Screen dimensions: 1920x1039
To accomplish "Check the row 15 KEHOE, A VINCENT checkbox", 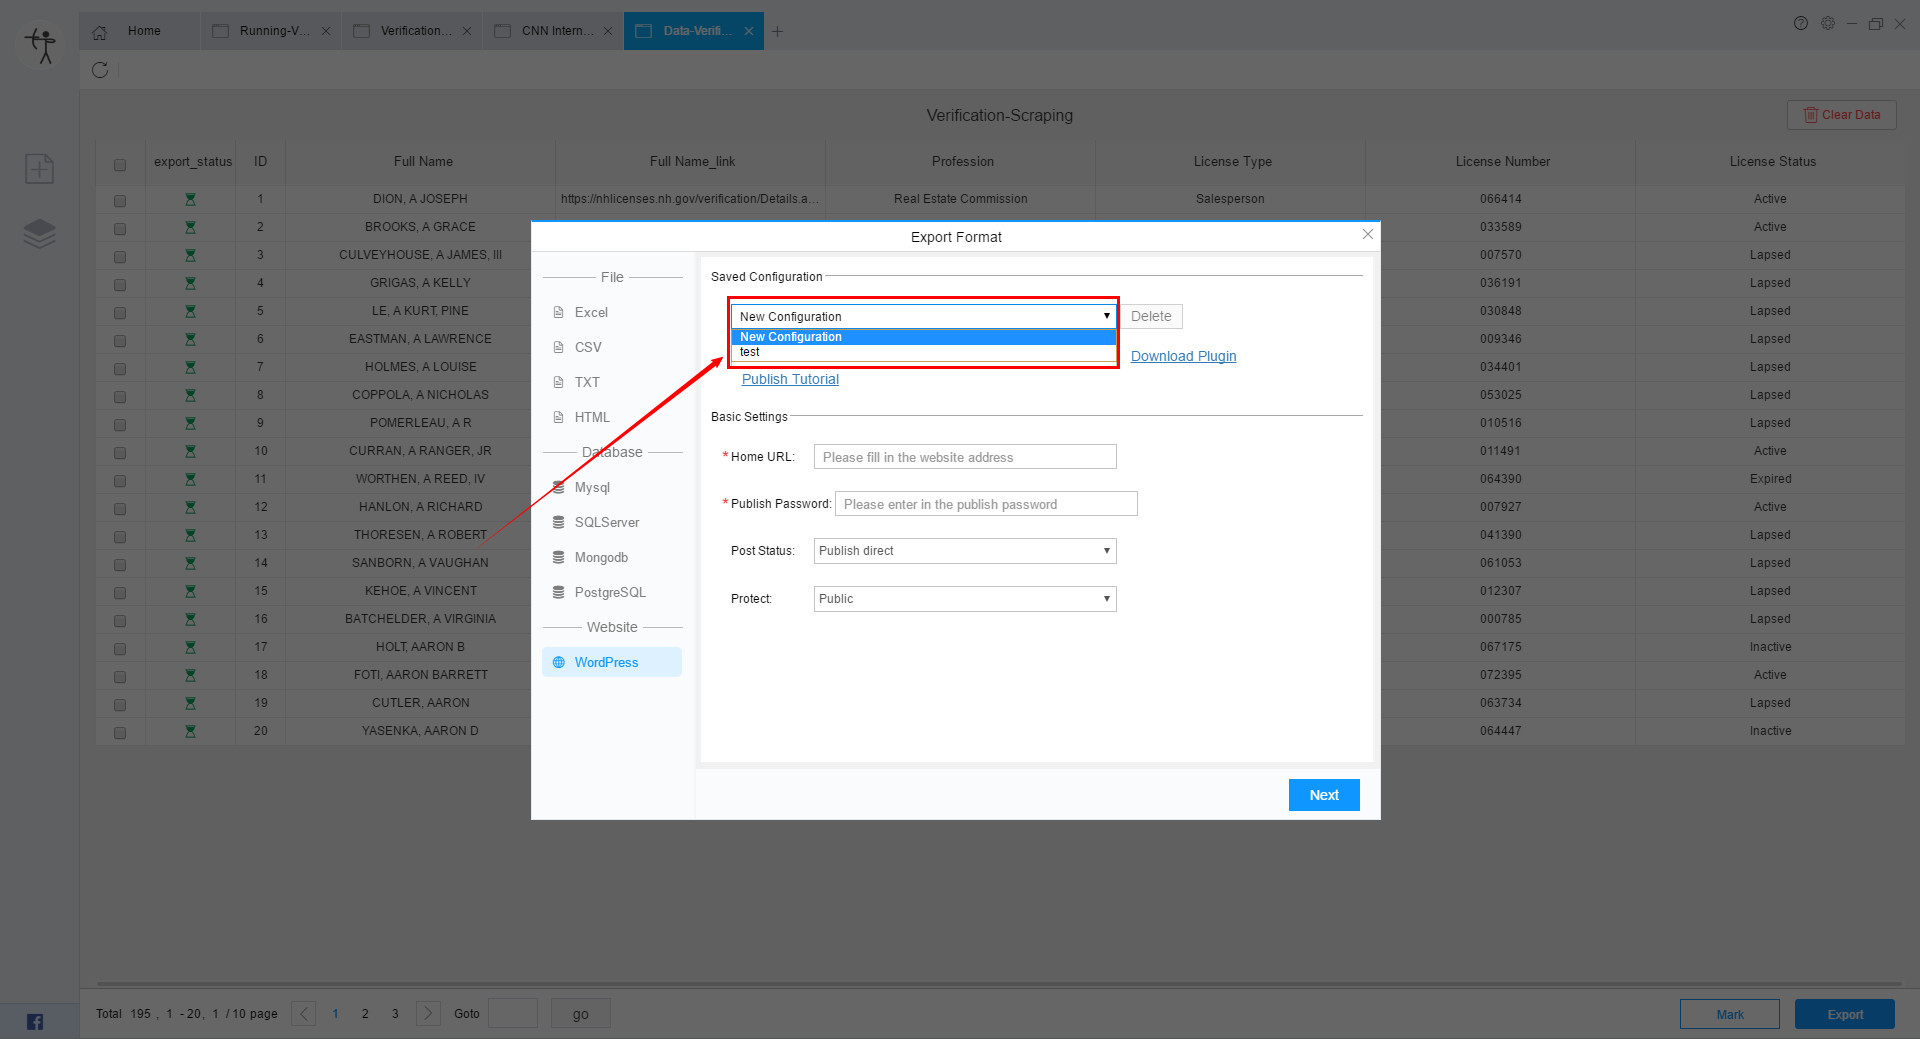I will click(120, 592).
